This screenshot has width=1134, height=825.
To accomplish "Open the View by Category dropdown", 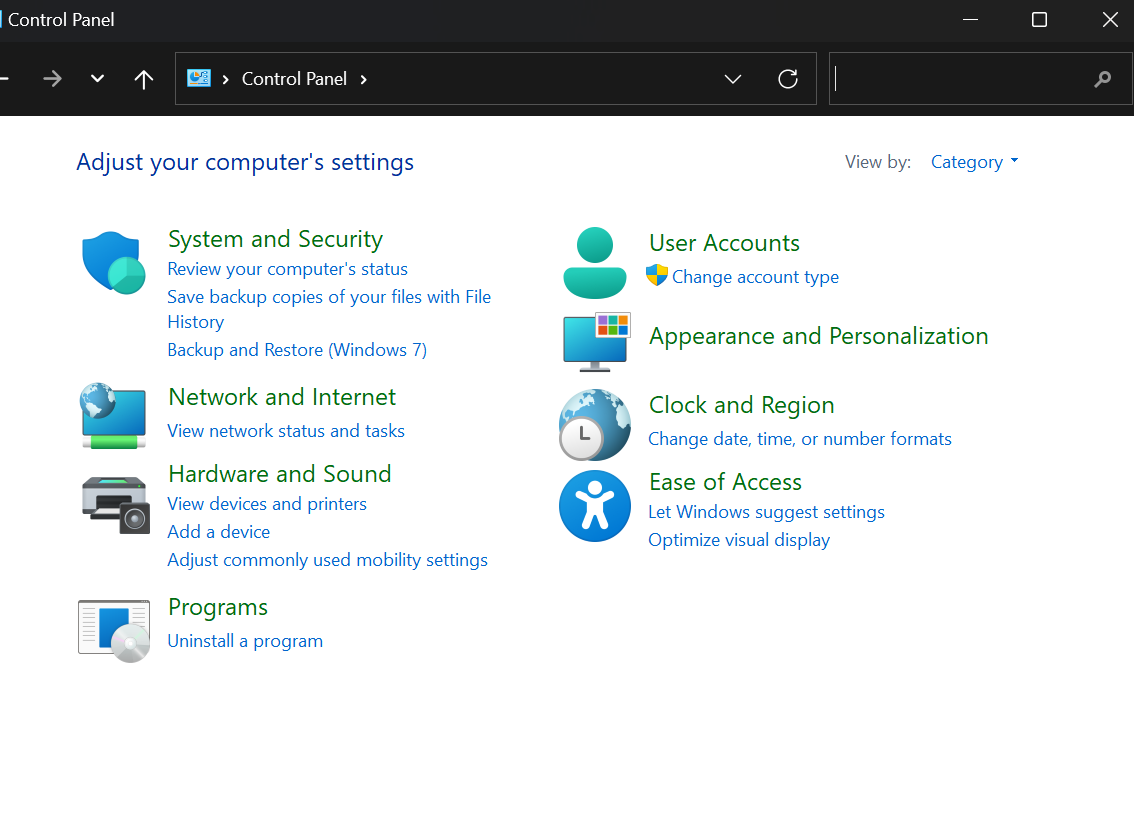I will coord(973,162).
